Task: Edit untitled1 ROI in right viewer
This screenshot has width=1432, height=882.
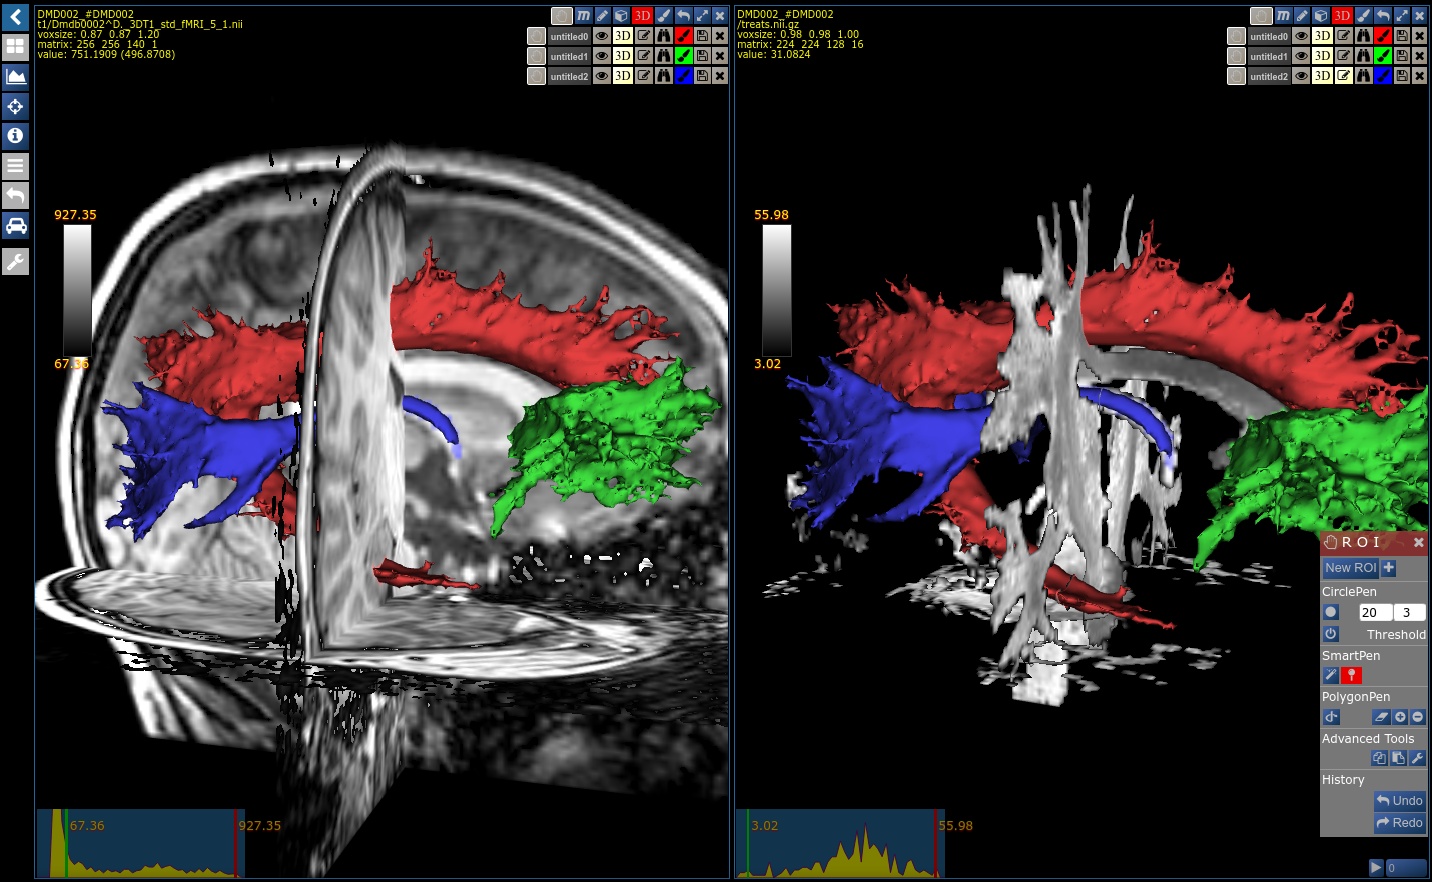Action: pos(1344,56)
